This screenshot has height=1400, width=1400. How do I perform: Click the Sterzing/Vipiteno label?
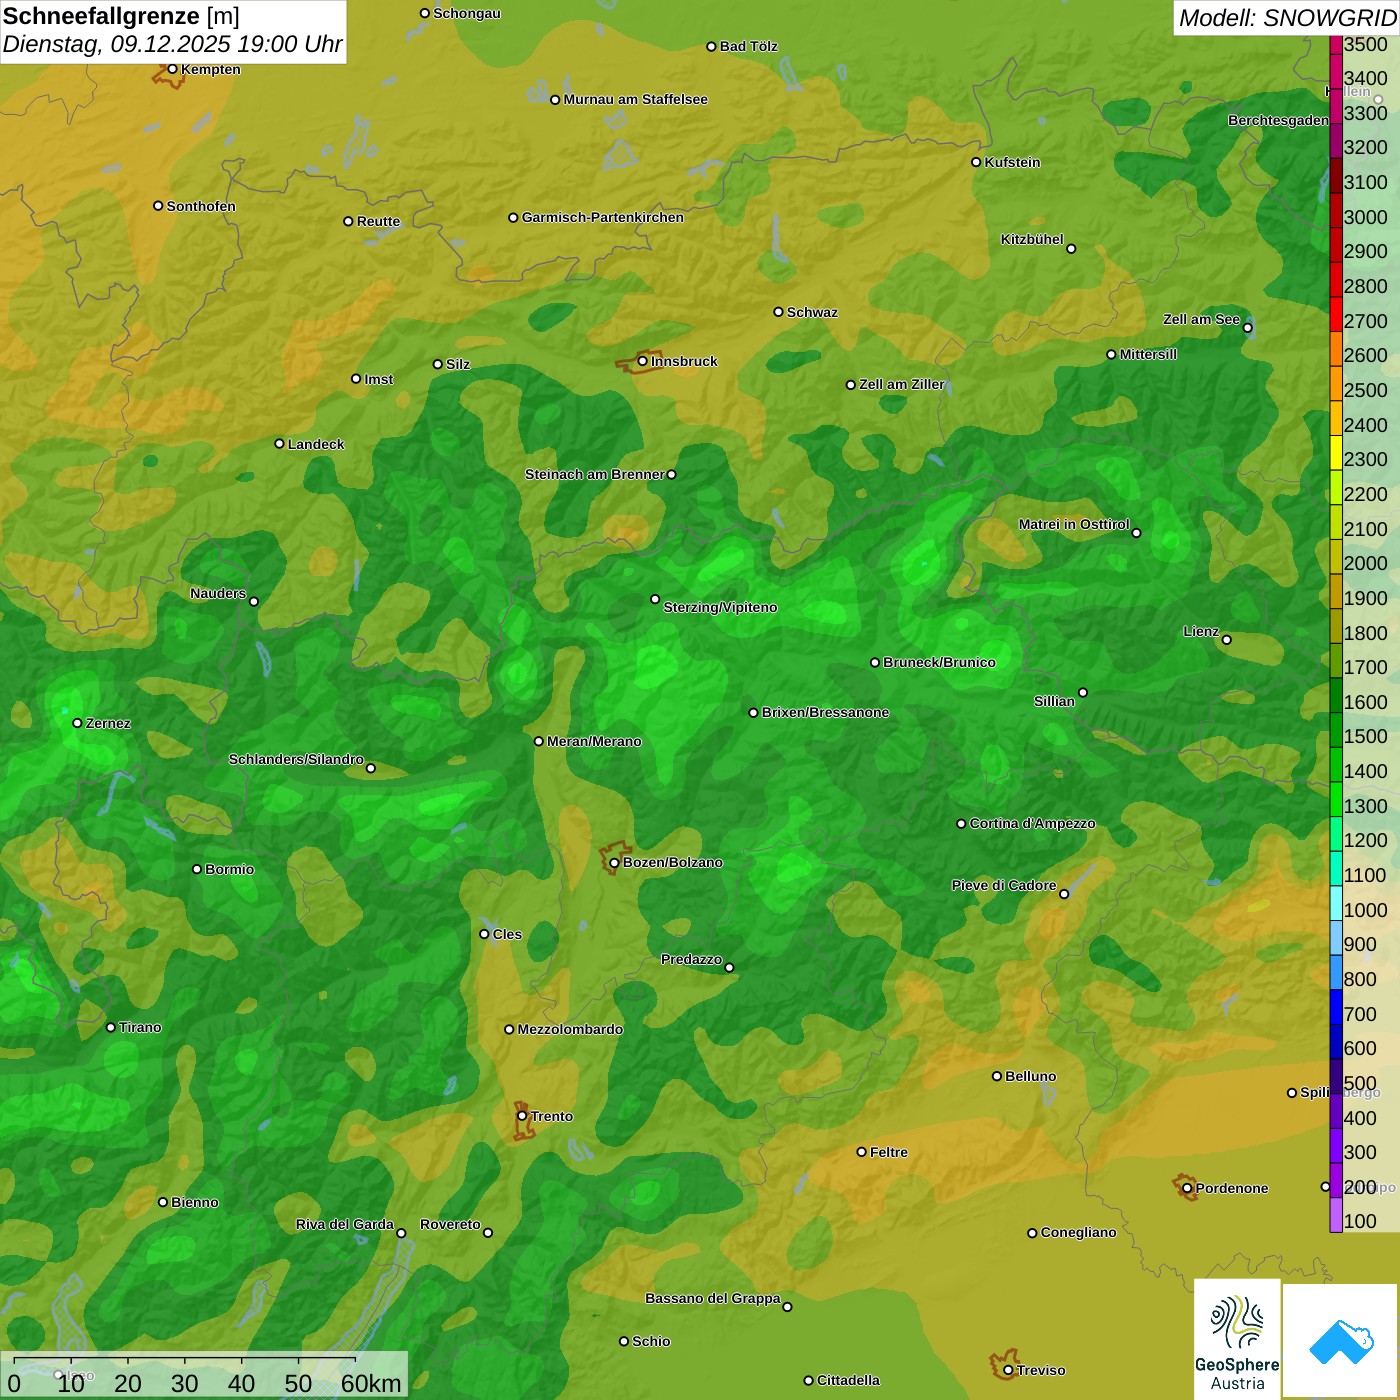click(x=720, y=607)
